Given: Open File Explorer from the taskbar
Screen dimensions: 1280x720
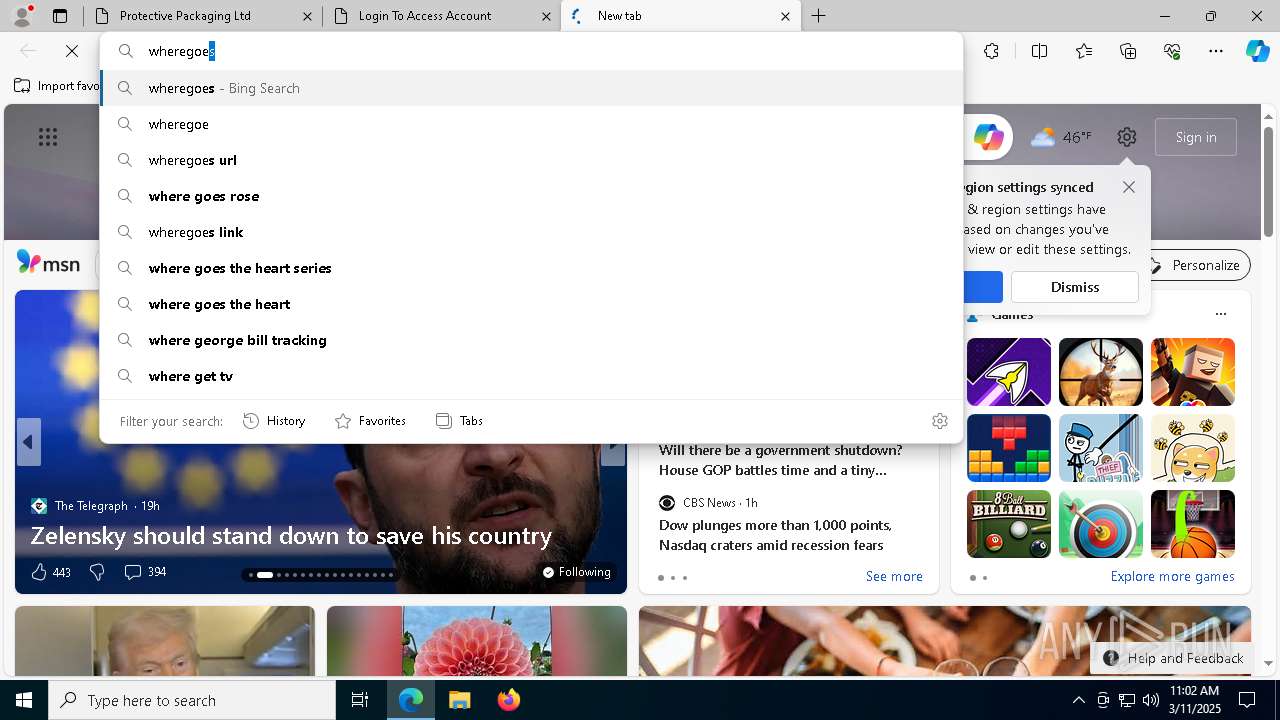Looking at the screenshot, I should (x=459, y=700).
